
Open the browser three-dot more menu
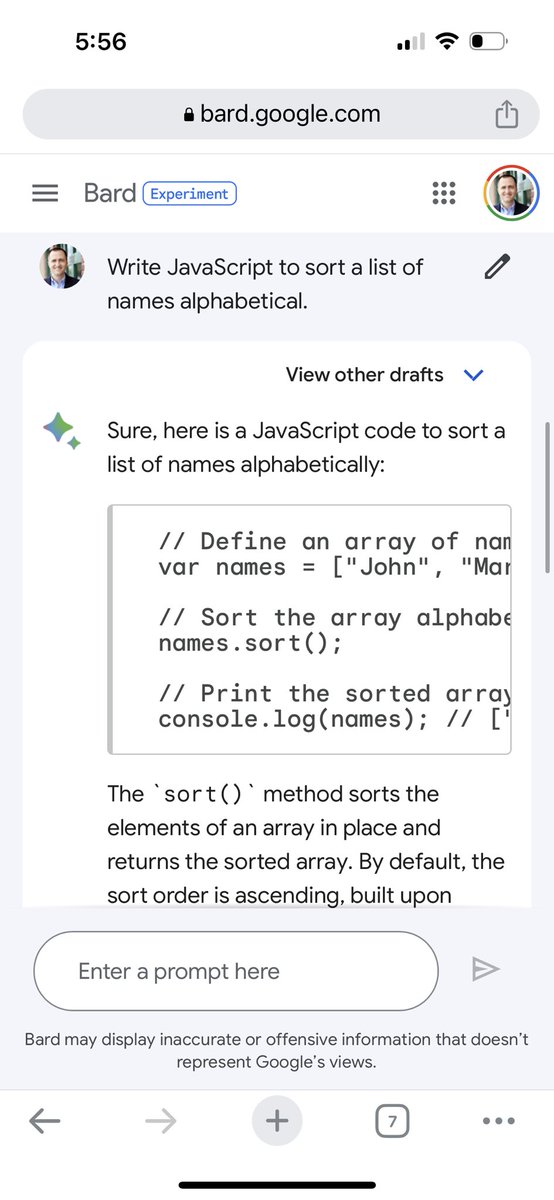[498, 1122]
